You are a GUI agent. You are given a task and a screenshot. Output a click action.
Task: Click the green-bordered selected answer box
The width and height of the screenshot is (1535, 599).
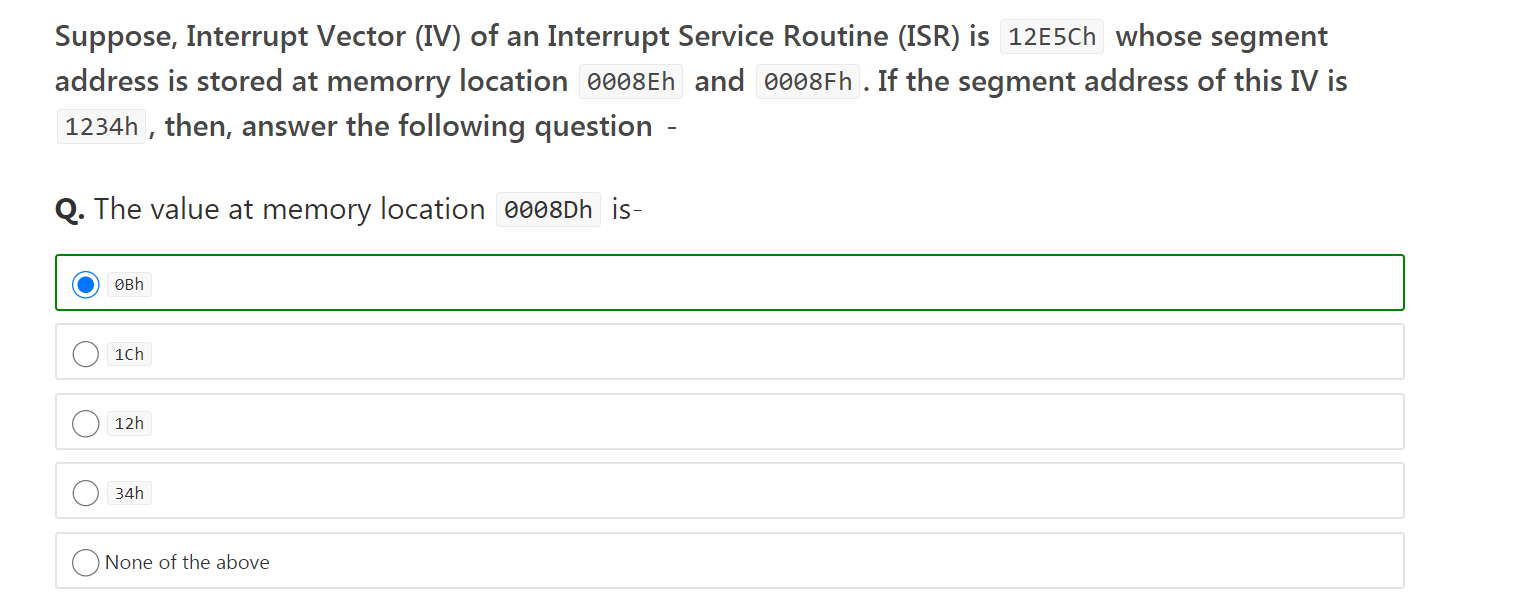(728, 283)
